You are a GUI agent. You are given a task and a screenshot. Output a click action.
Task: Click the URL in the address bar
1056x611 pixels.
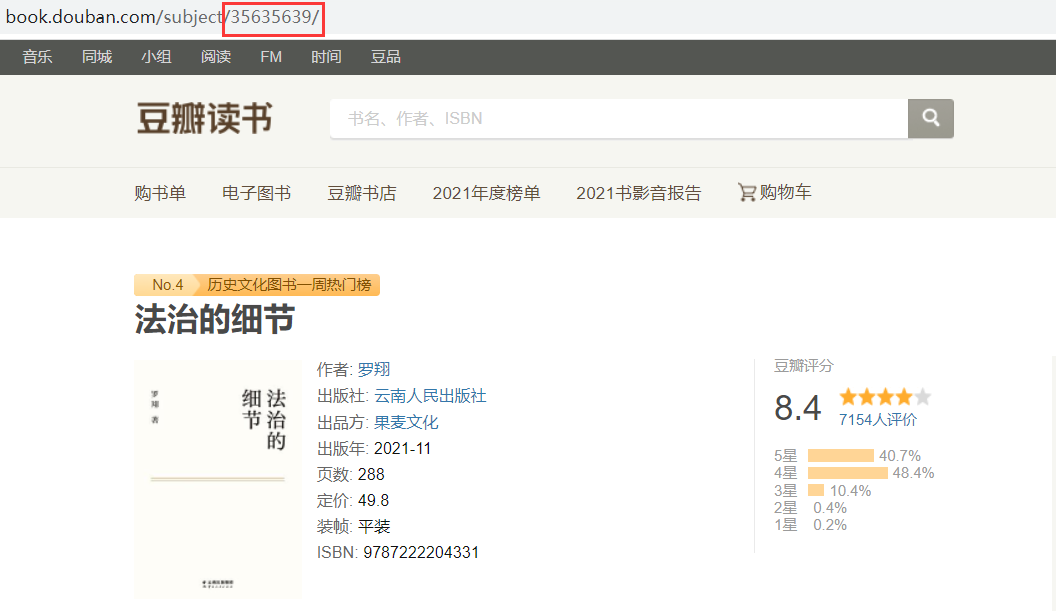[x=162, y=17]
